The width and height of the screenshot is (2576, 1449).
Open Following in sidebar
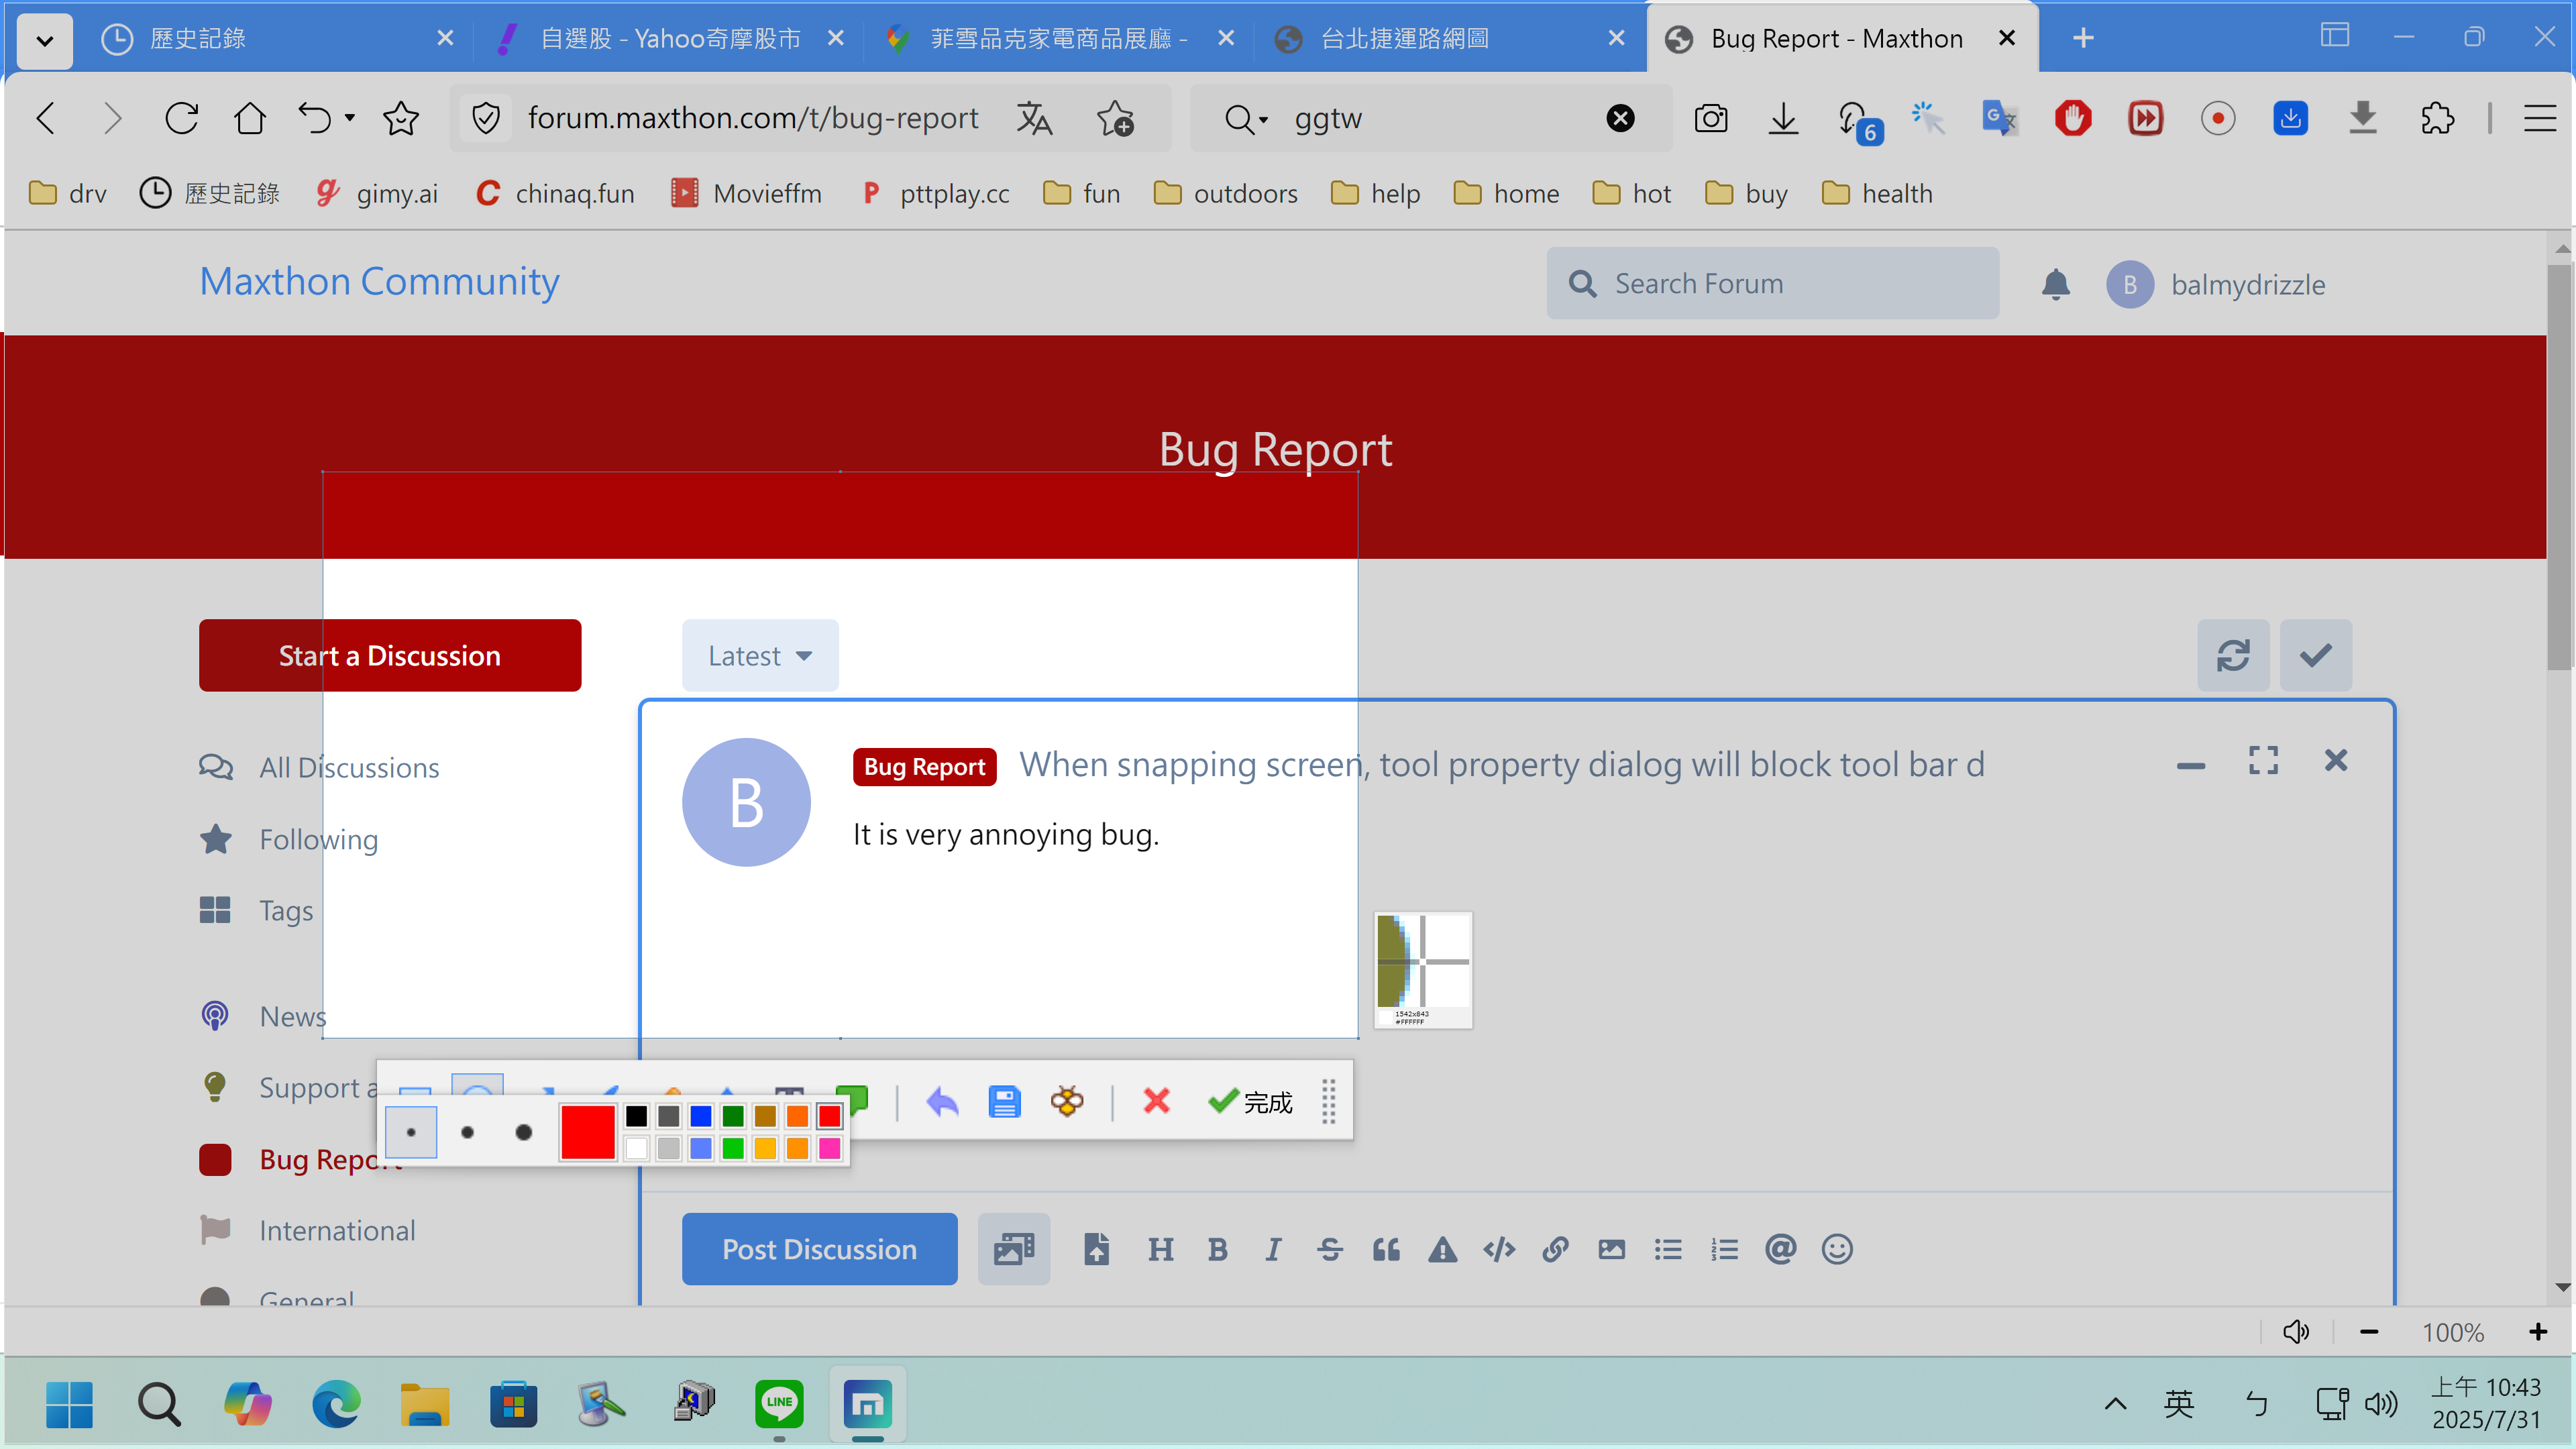(289, 839)
